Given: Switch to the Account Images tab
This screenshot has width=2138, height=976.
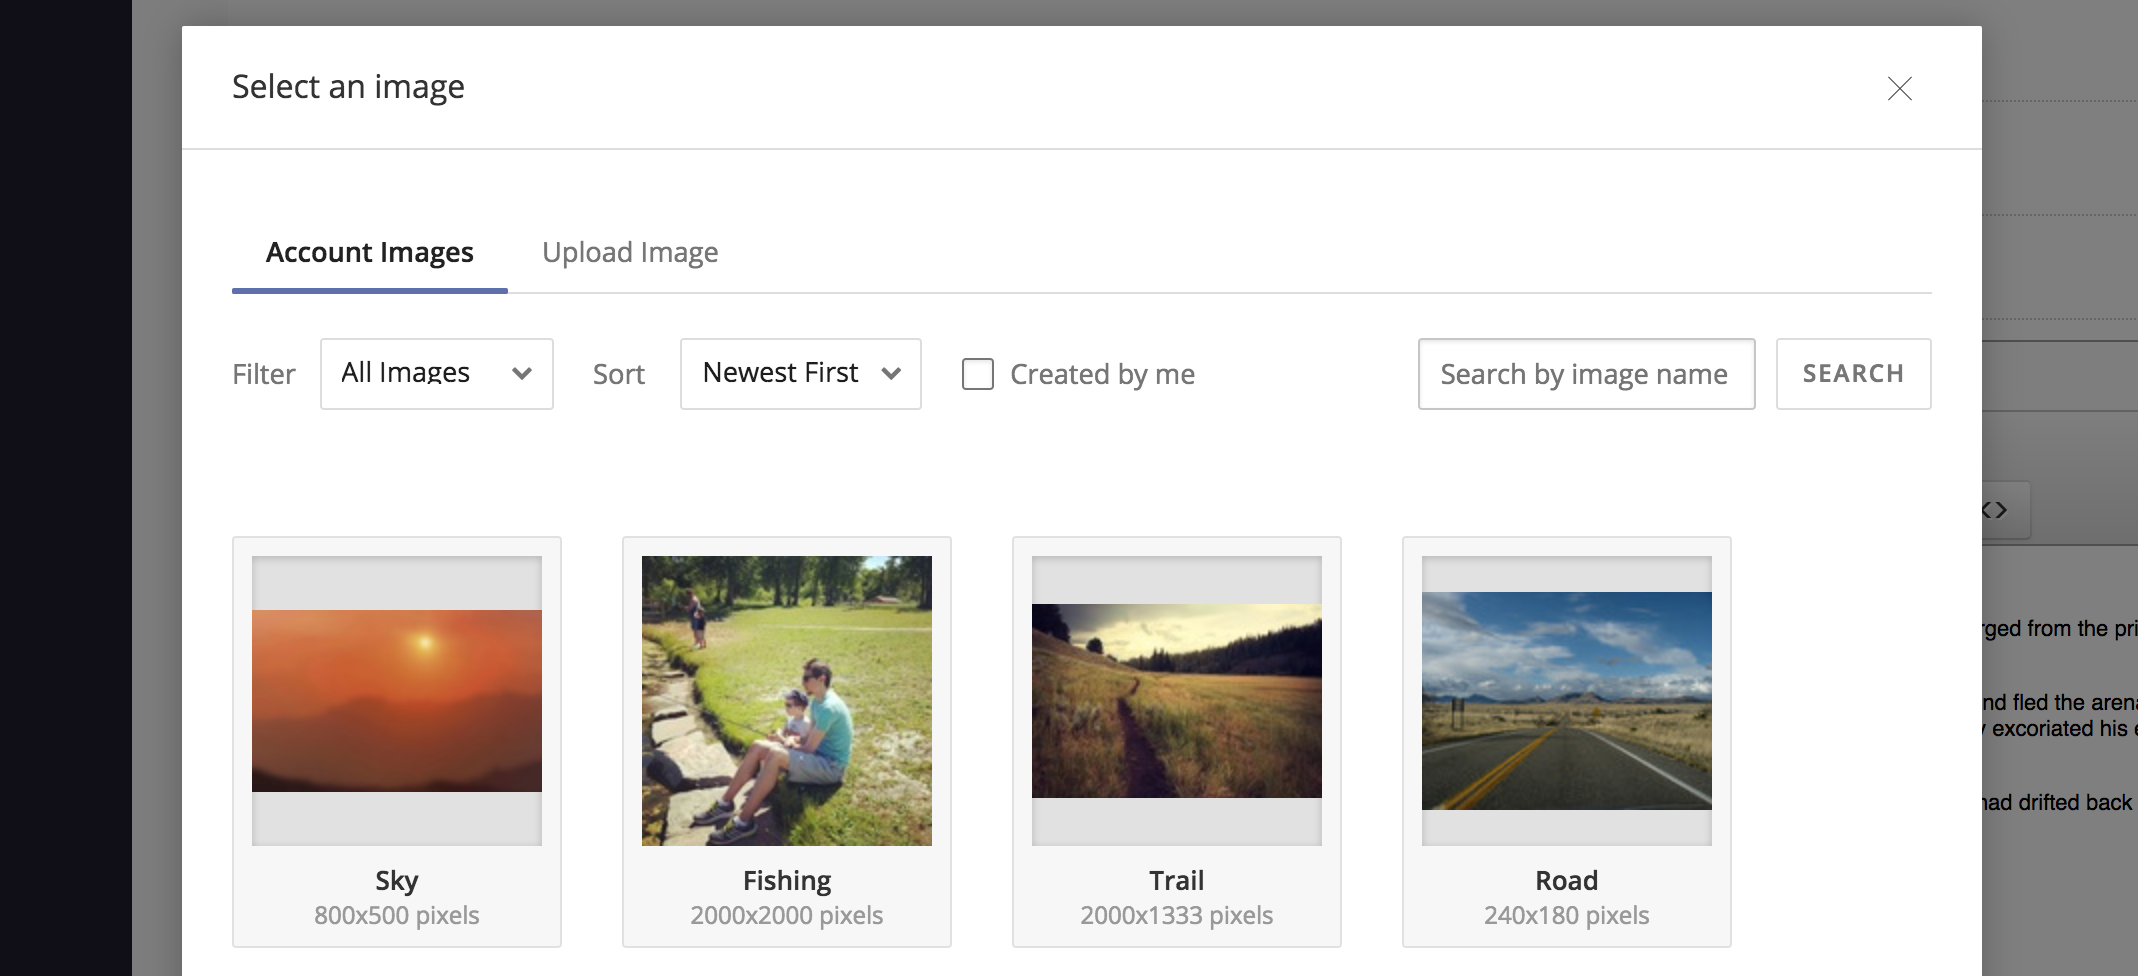Looking at the screenshot, I should tap(369, 253).
